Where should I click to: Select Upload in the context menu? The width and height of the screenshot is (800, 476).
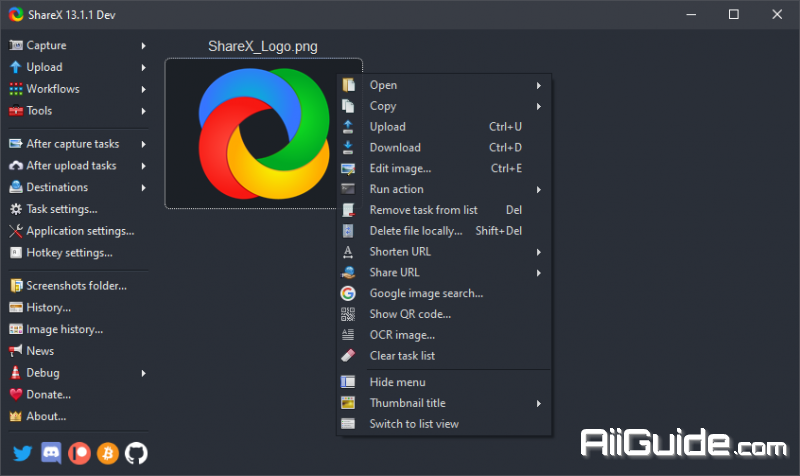(x=444, y=127)
